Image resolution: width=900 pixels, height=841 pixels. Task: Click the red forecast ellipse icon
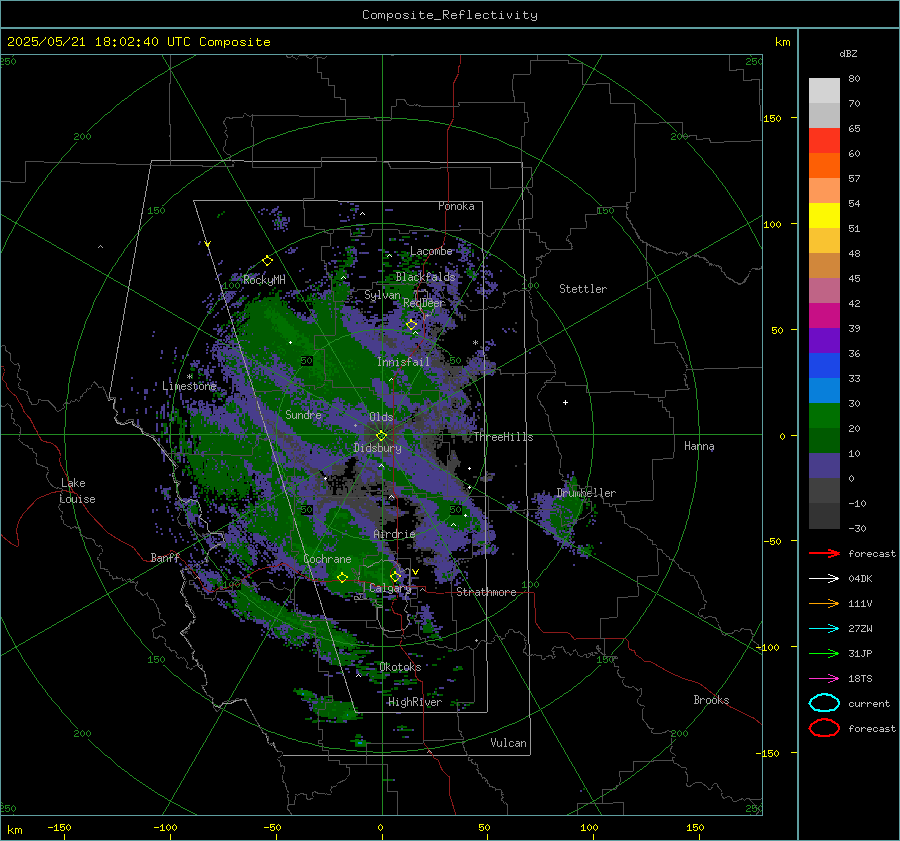click(824, 728)
